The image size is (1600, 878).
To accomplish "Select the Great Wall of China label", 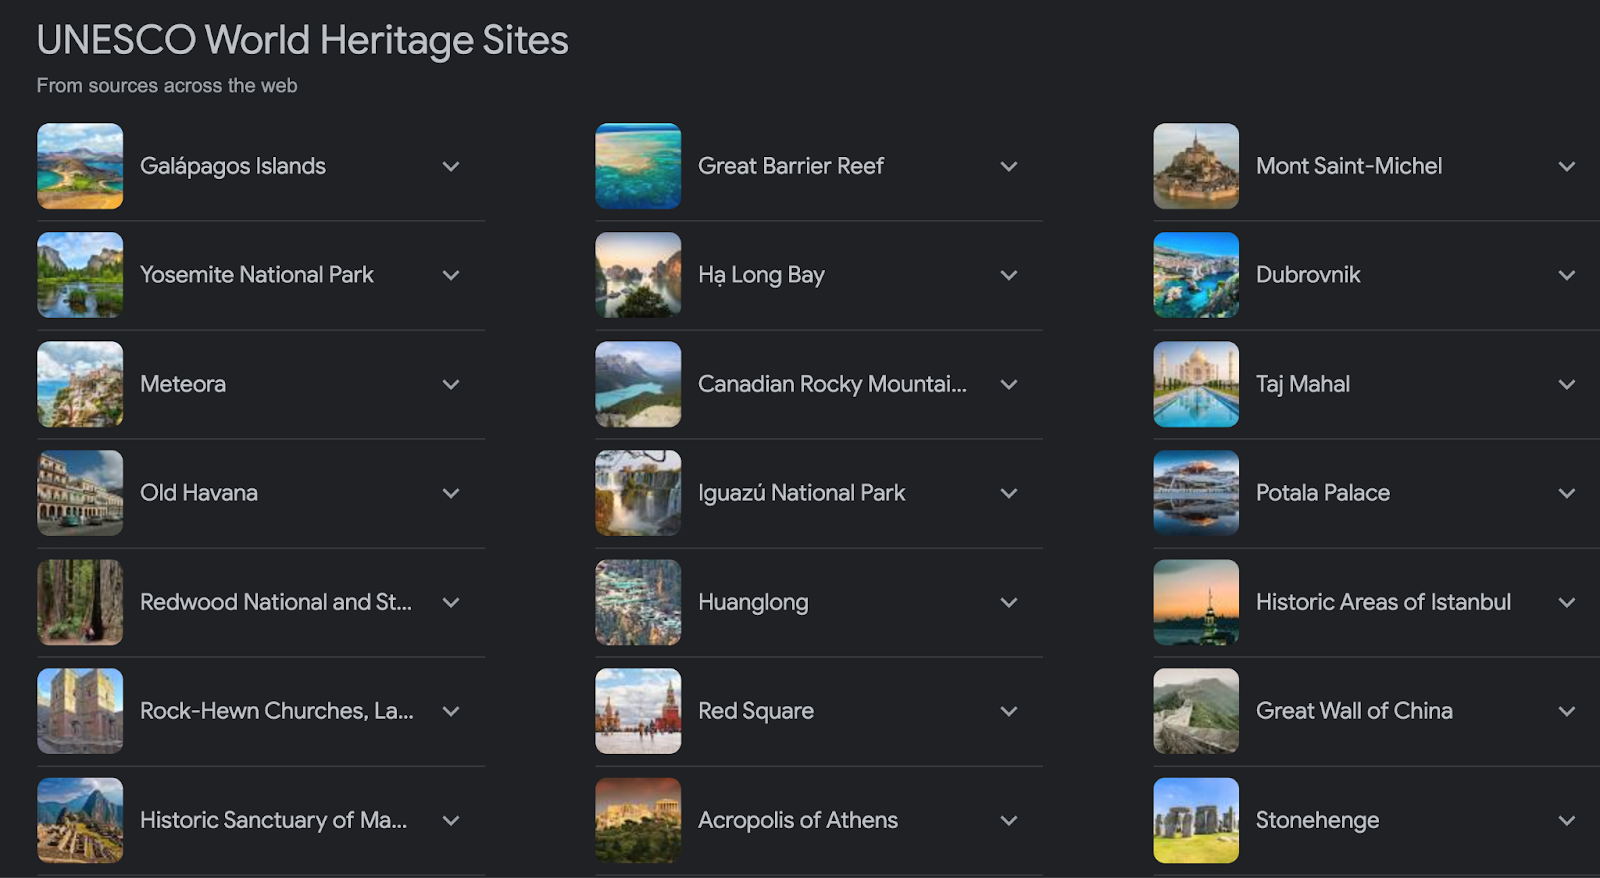I will click(x=1354, y=711).
